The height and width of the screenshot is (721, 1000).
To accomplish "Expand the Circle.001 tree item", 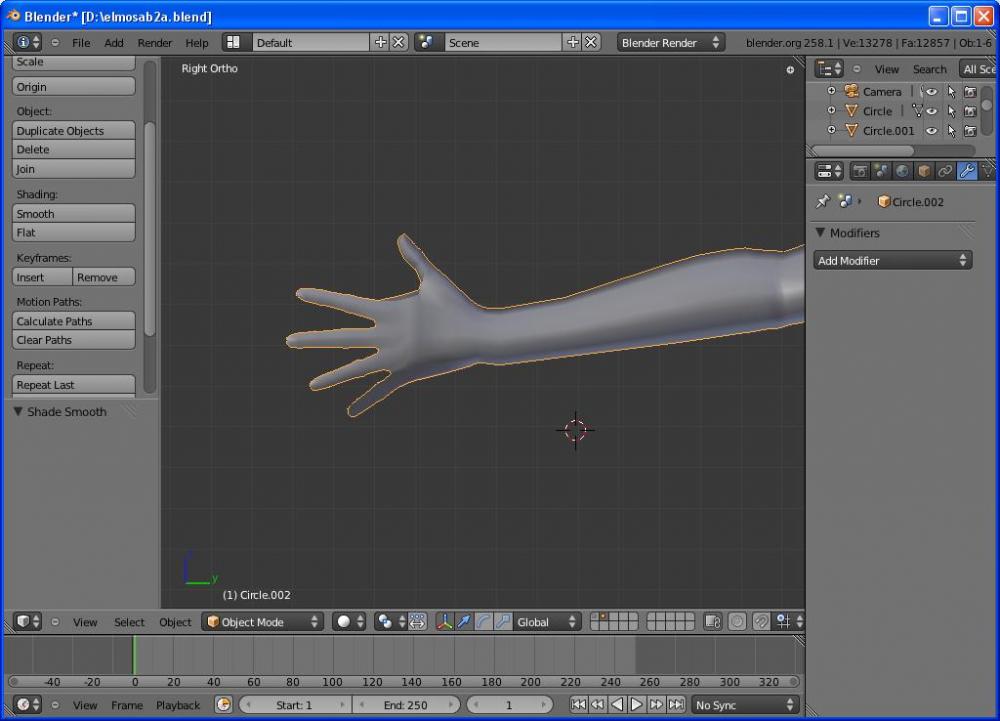I will [x=831, y=130].
